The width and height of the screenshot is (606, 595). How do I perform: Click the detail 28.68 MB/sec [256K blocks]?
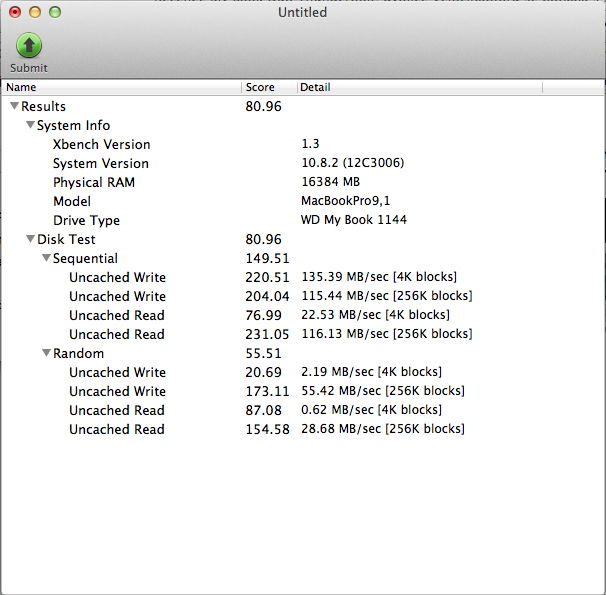(x=383, y=428)
